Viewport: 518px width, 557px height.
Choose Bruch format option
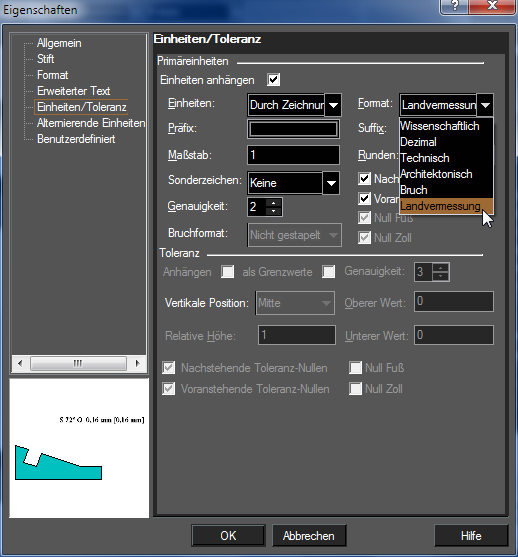click(x=446, y=190)
